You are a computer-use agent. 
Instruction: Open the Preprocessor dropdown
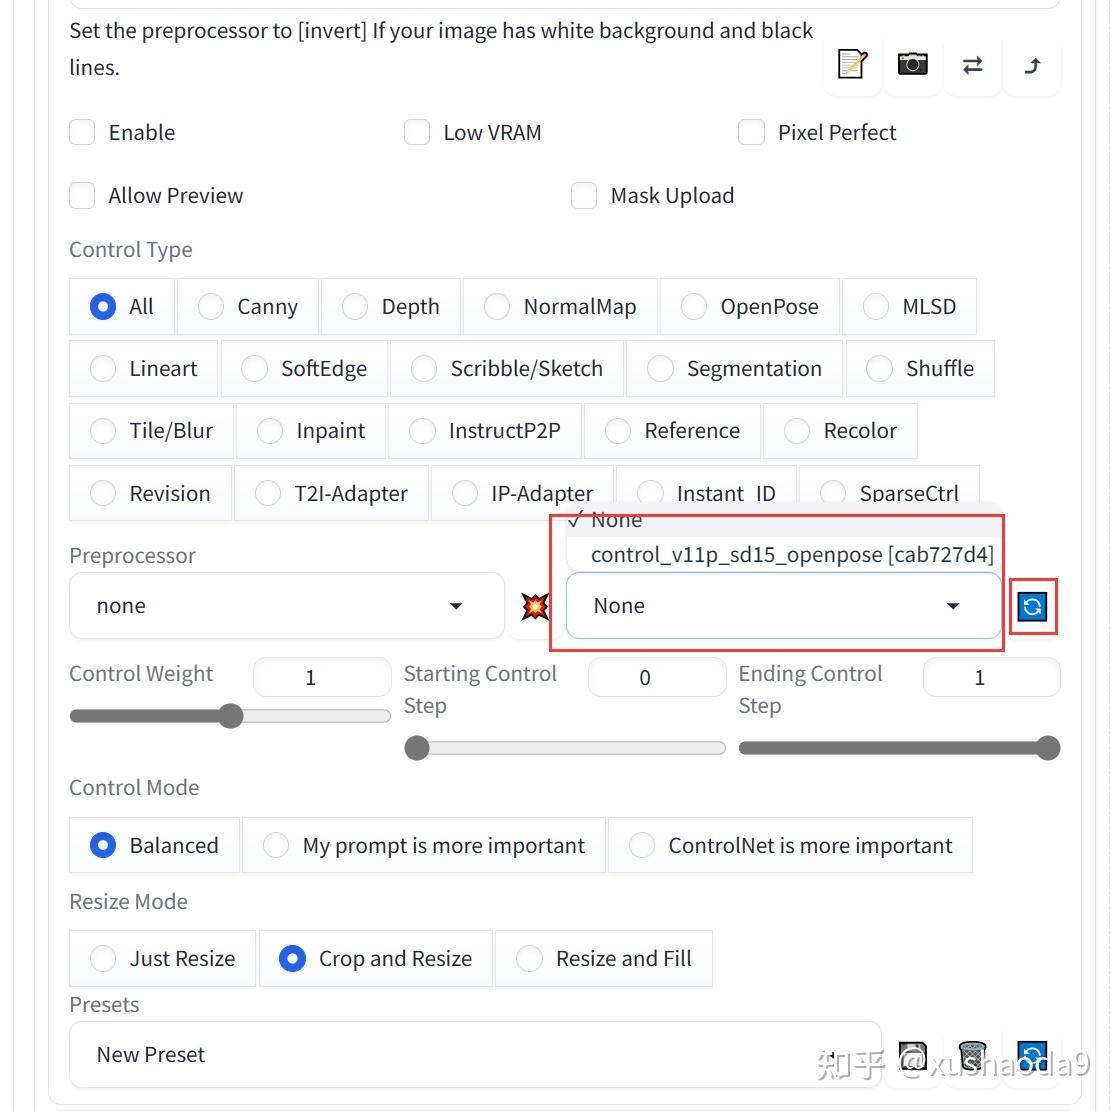click(x=286, y=606)
